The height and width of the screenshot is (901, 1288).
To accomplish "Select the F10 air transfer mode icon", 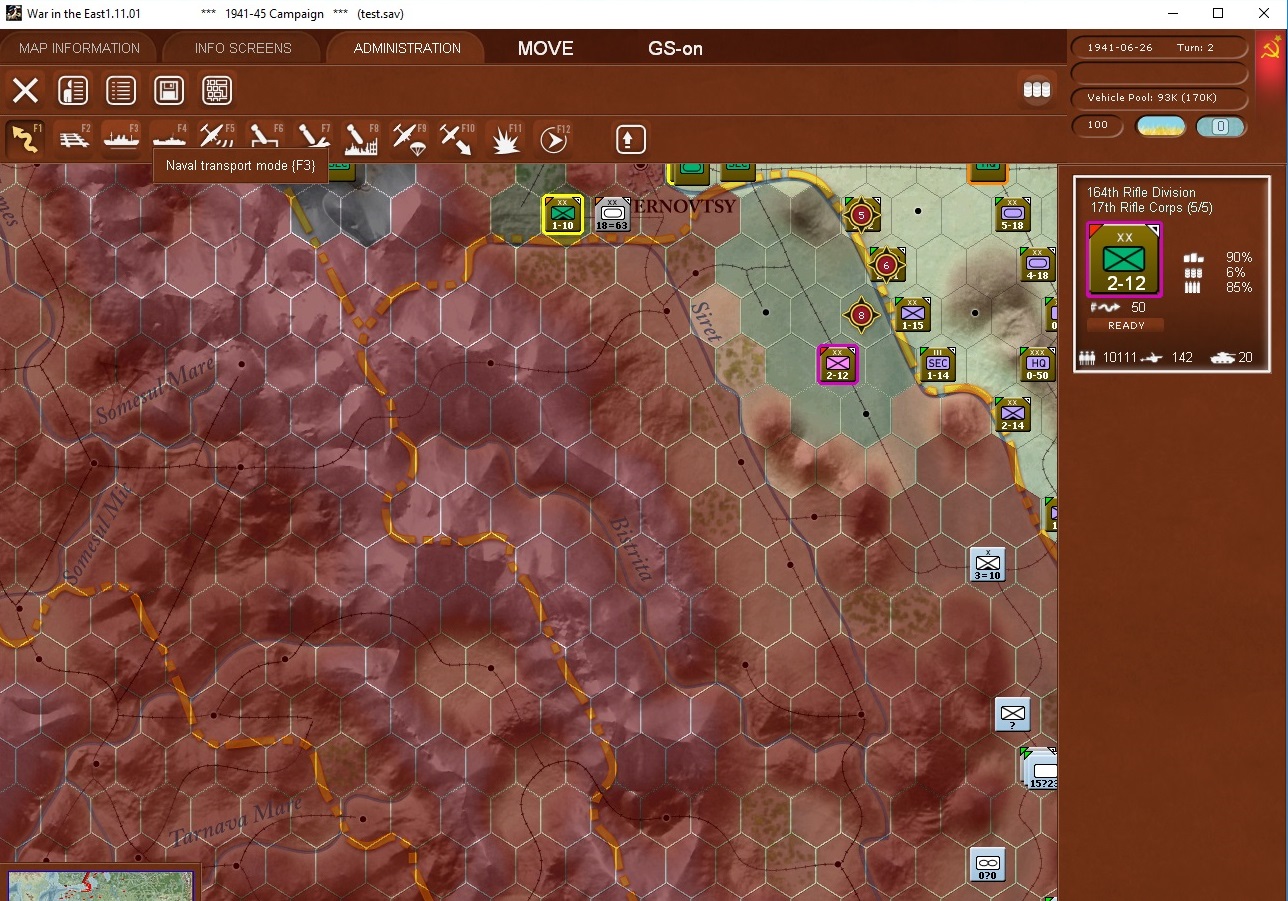I will point(457,139).
